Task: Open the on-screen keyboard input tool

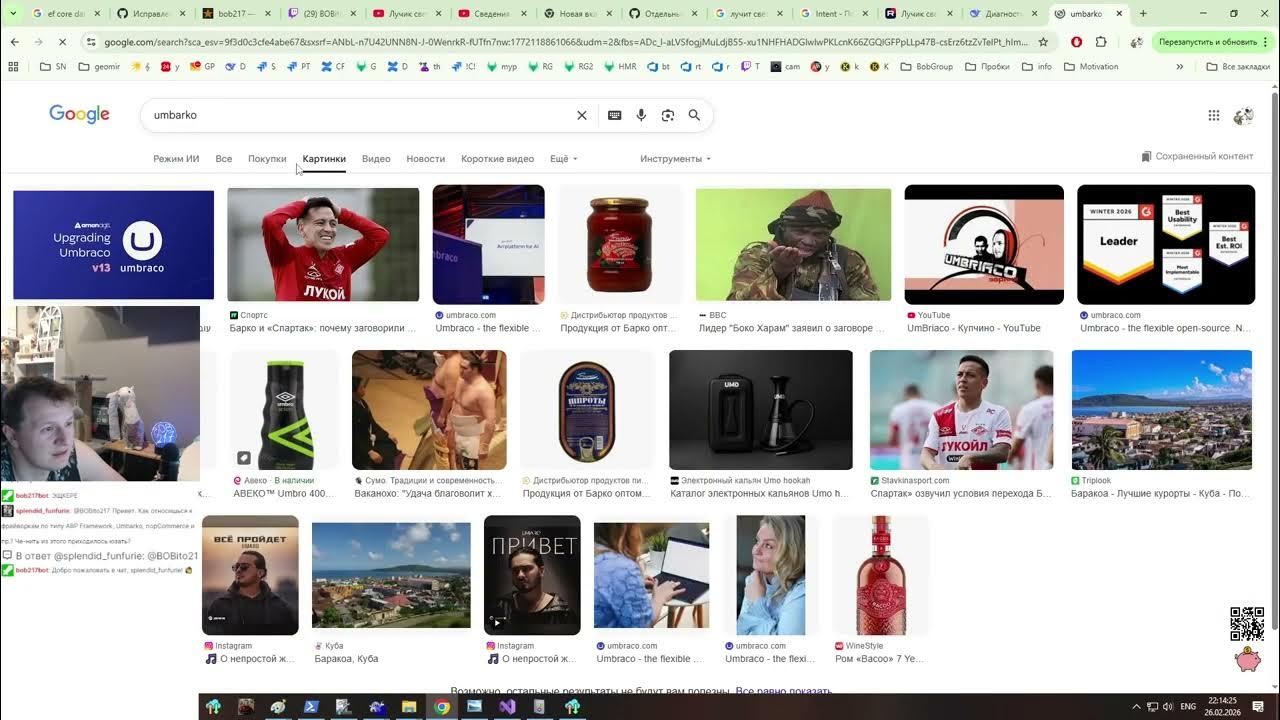Action: [615, 115]
